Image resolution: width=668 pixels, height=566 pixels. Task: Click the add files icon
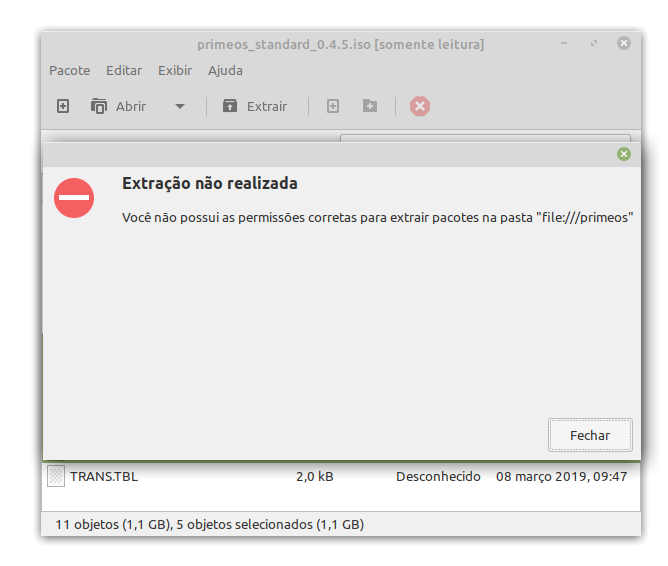pyautogui.click(x=334, y=106)
